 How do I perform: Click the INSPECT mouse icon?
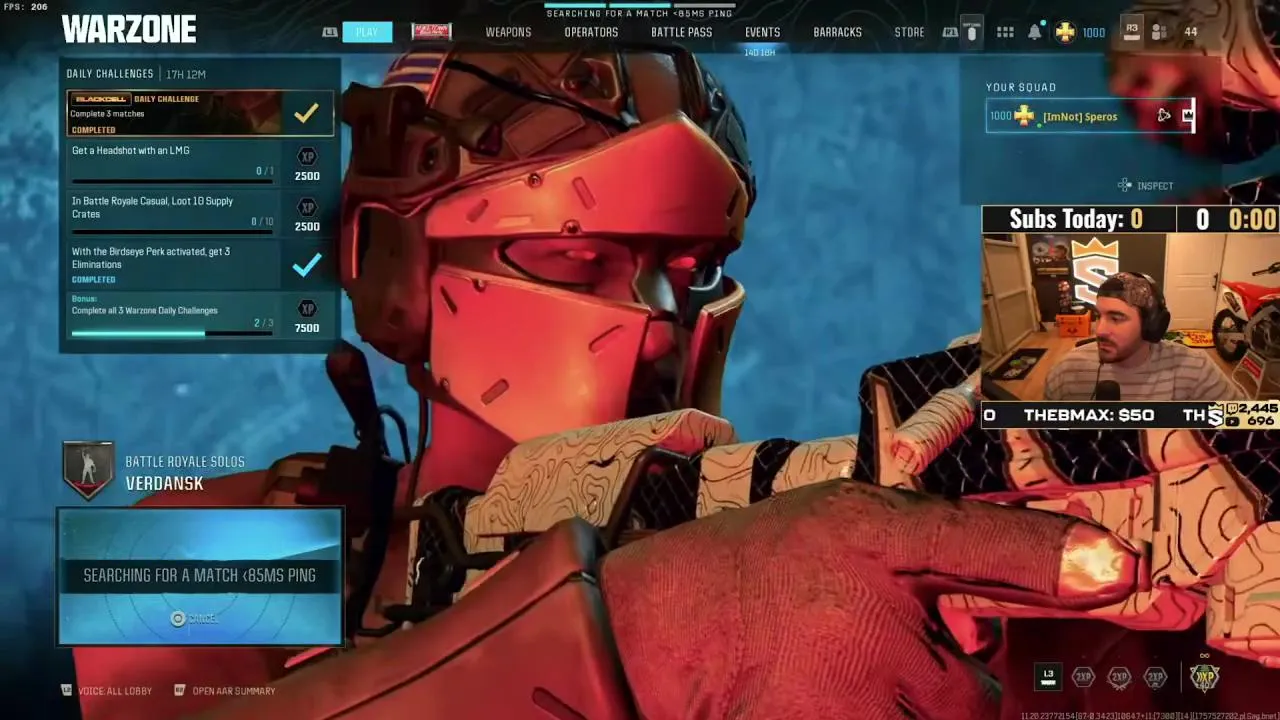tap(1125, 185)
